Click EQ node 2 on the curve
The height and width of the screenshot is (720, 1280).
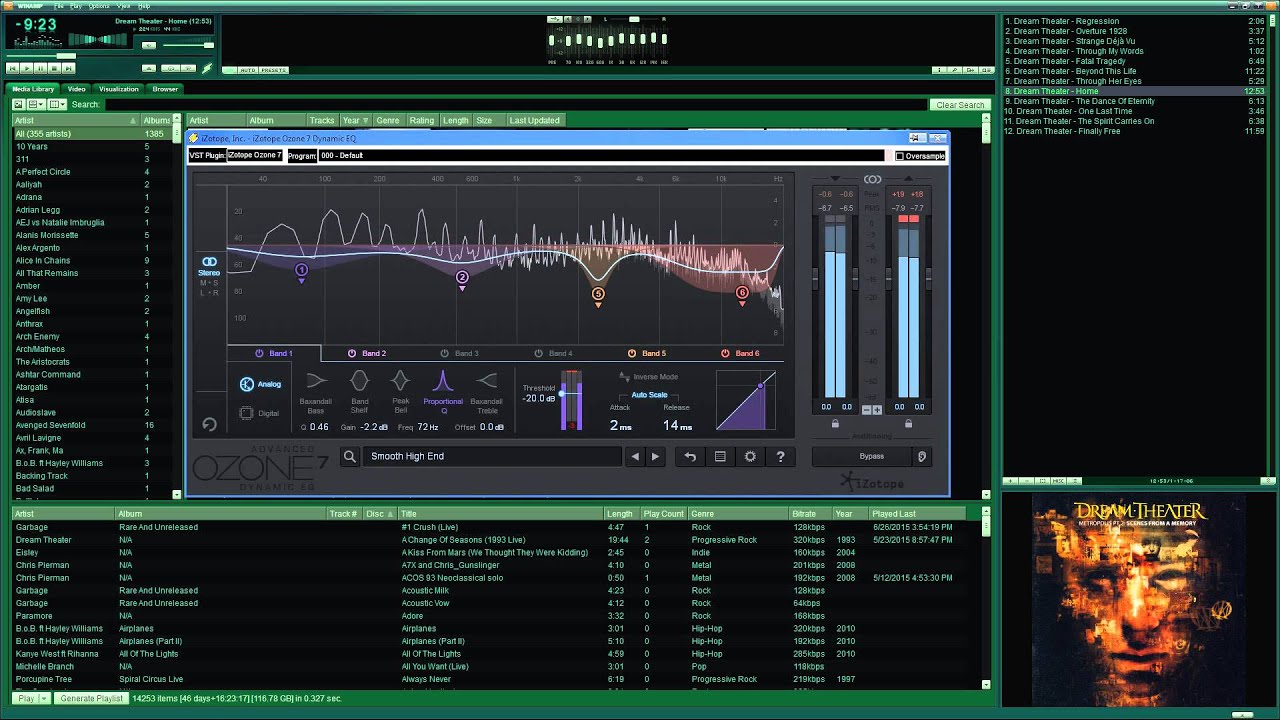pos(462,277)
